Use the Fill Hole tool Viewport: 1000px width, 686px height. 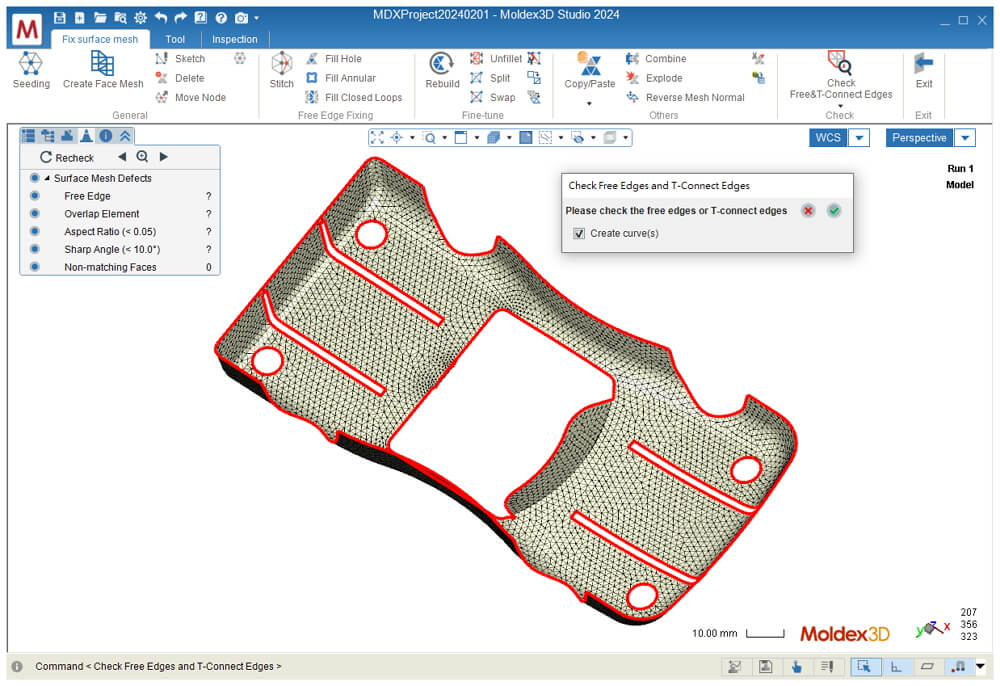coord(334,59)
